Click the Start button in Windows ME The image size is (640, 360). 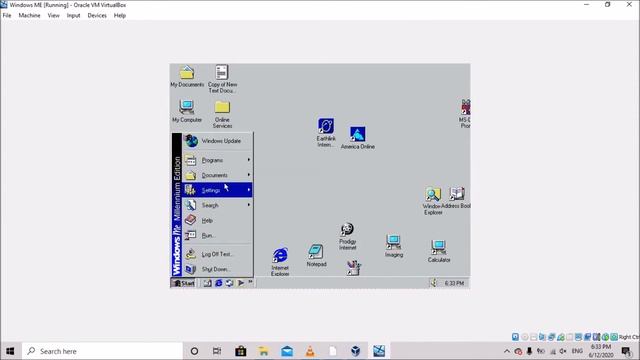(183, 283)
